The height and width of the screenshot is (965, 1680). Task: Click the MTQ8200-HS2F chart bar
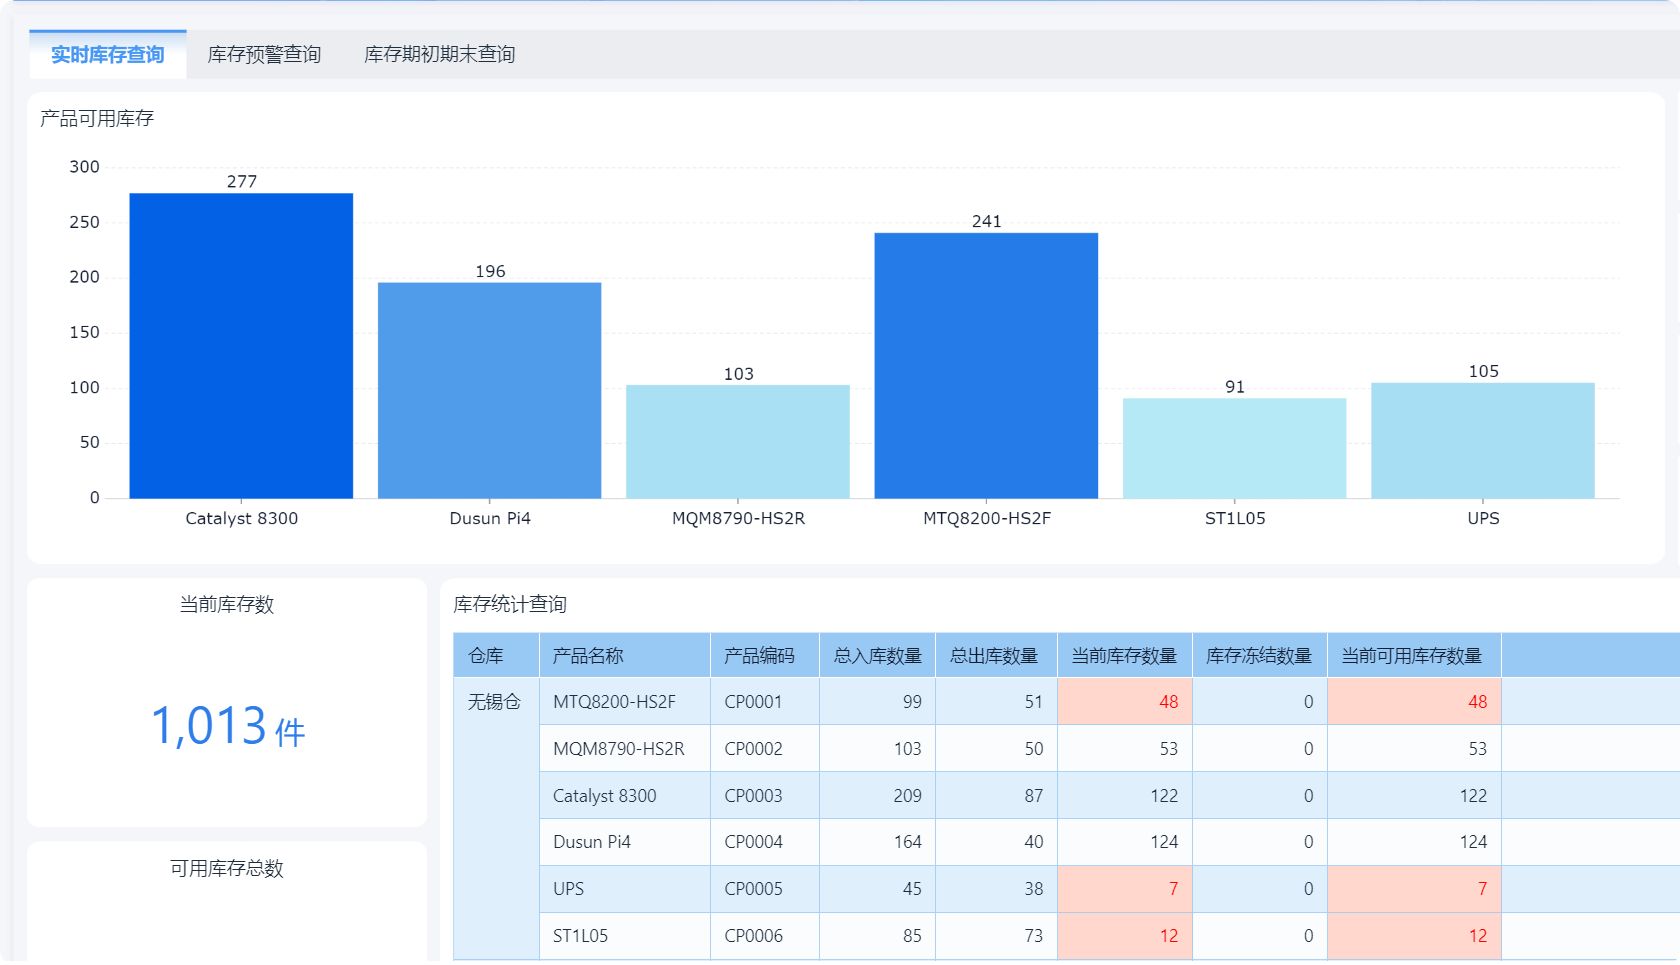click(x=986, y=366)
